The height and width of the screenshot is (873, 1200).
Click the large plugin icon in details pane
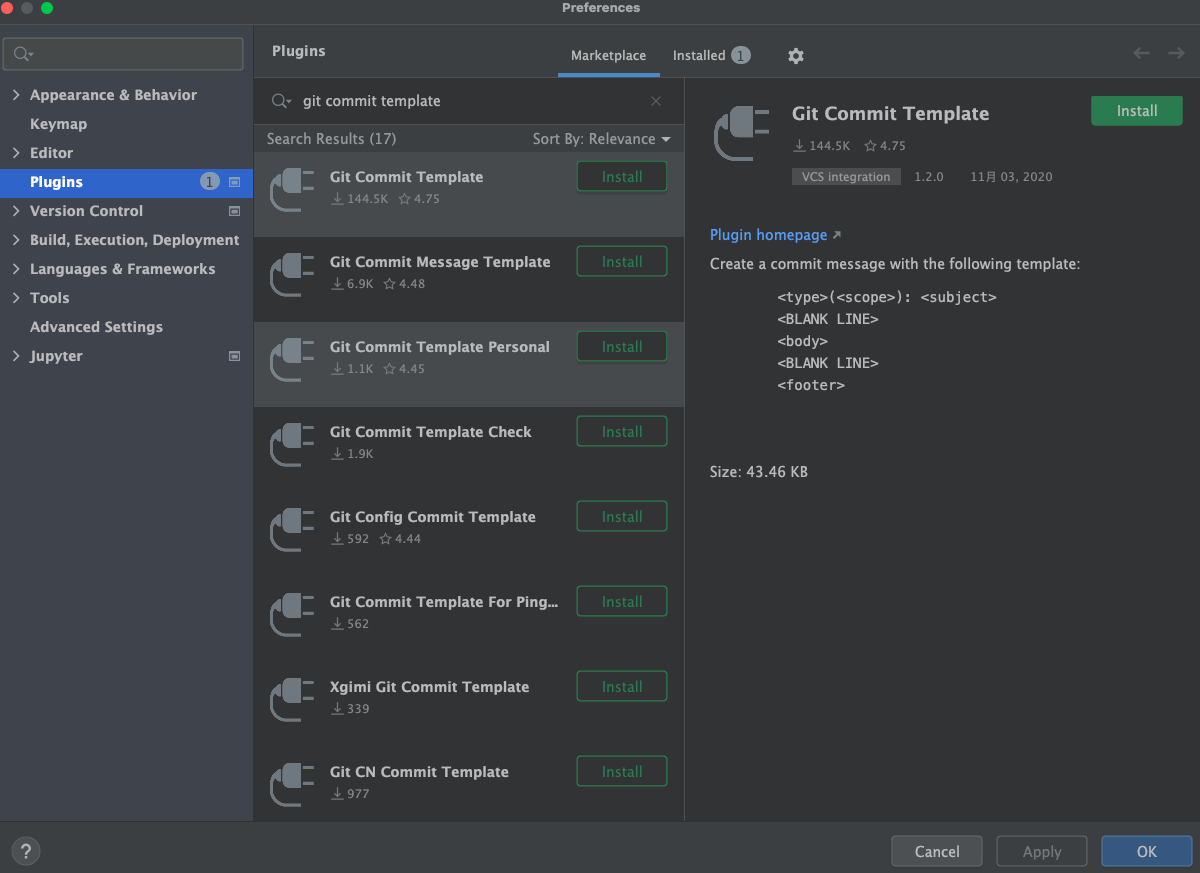742,132
